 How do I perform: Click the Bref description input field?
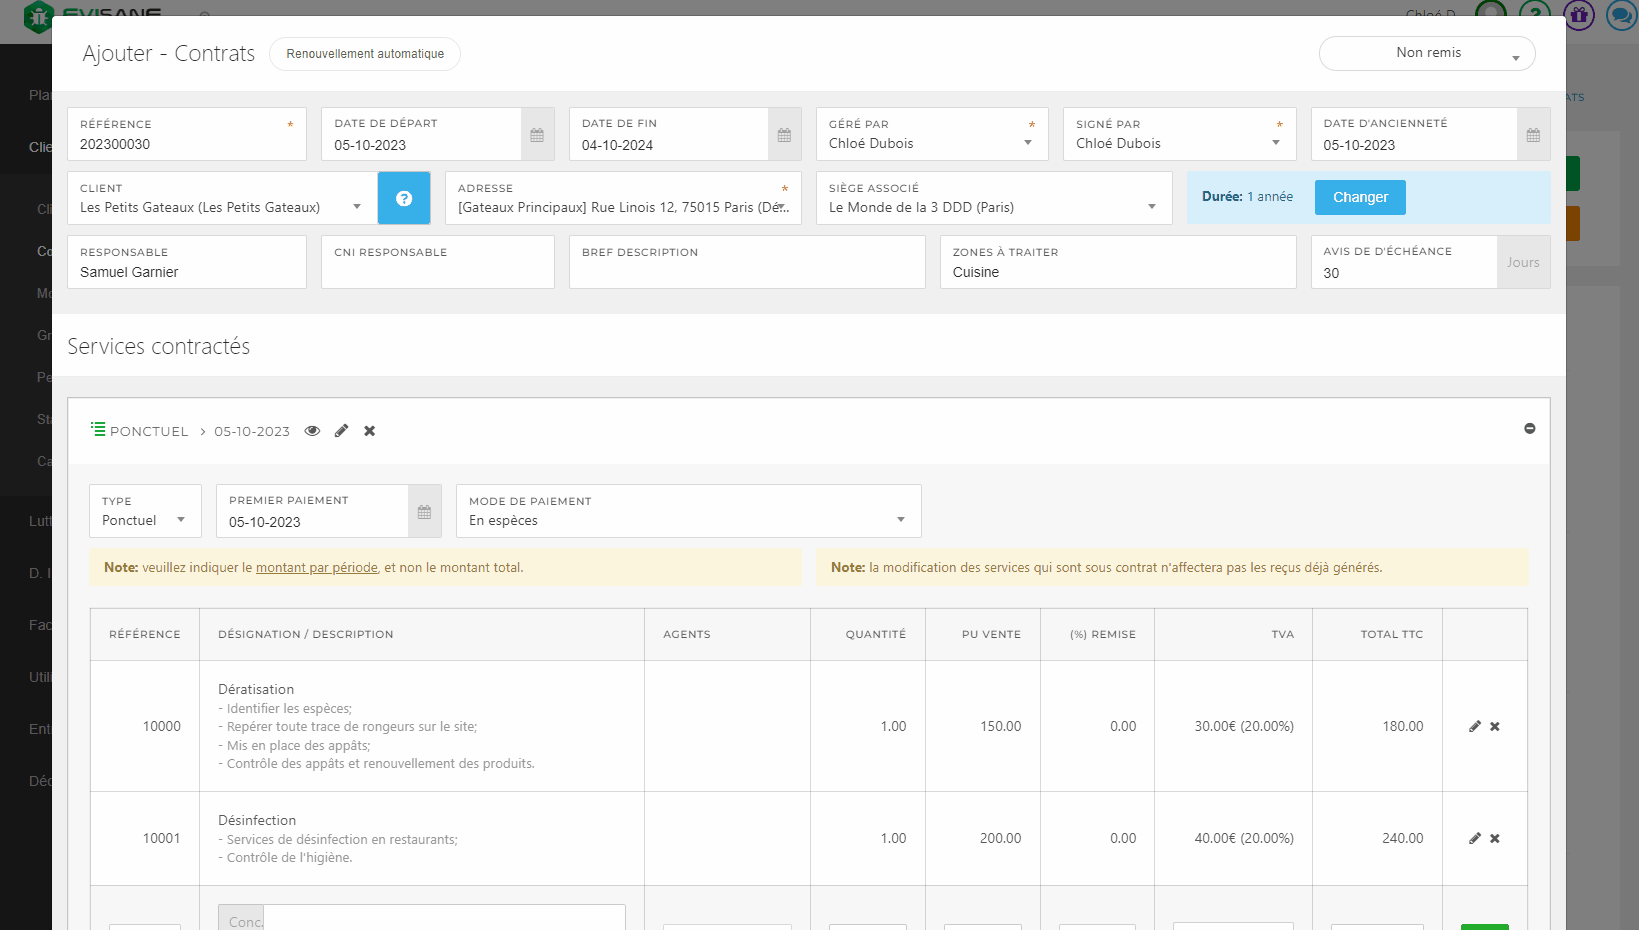pyautogui.click(x=746, y=272)
